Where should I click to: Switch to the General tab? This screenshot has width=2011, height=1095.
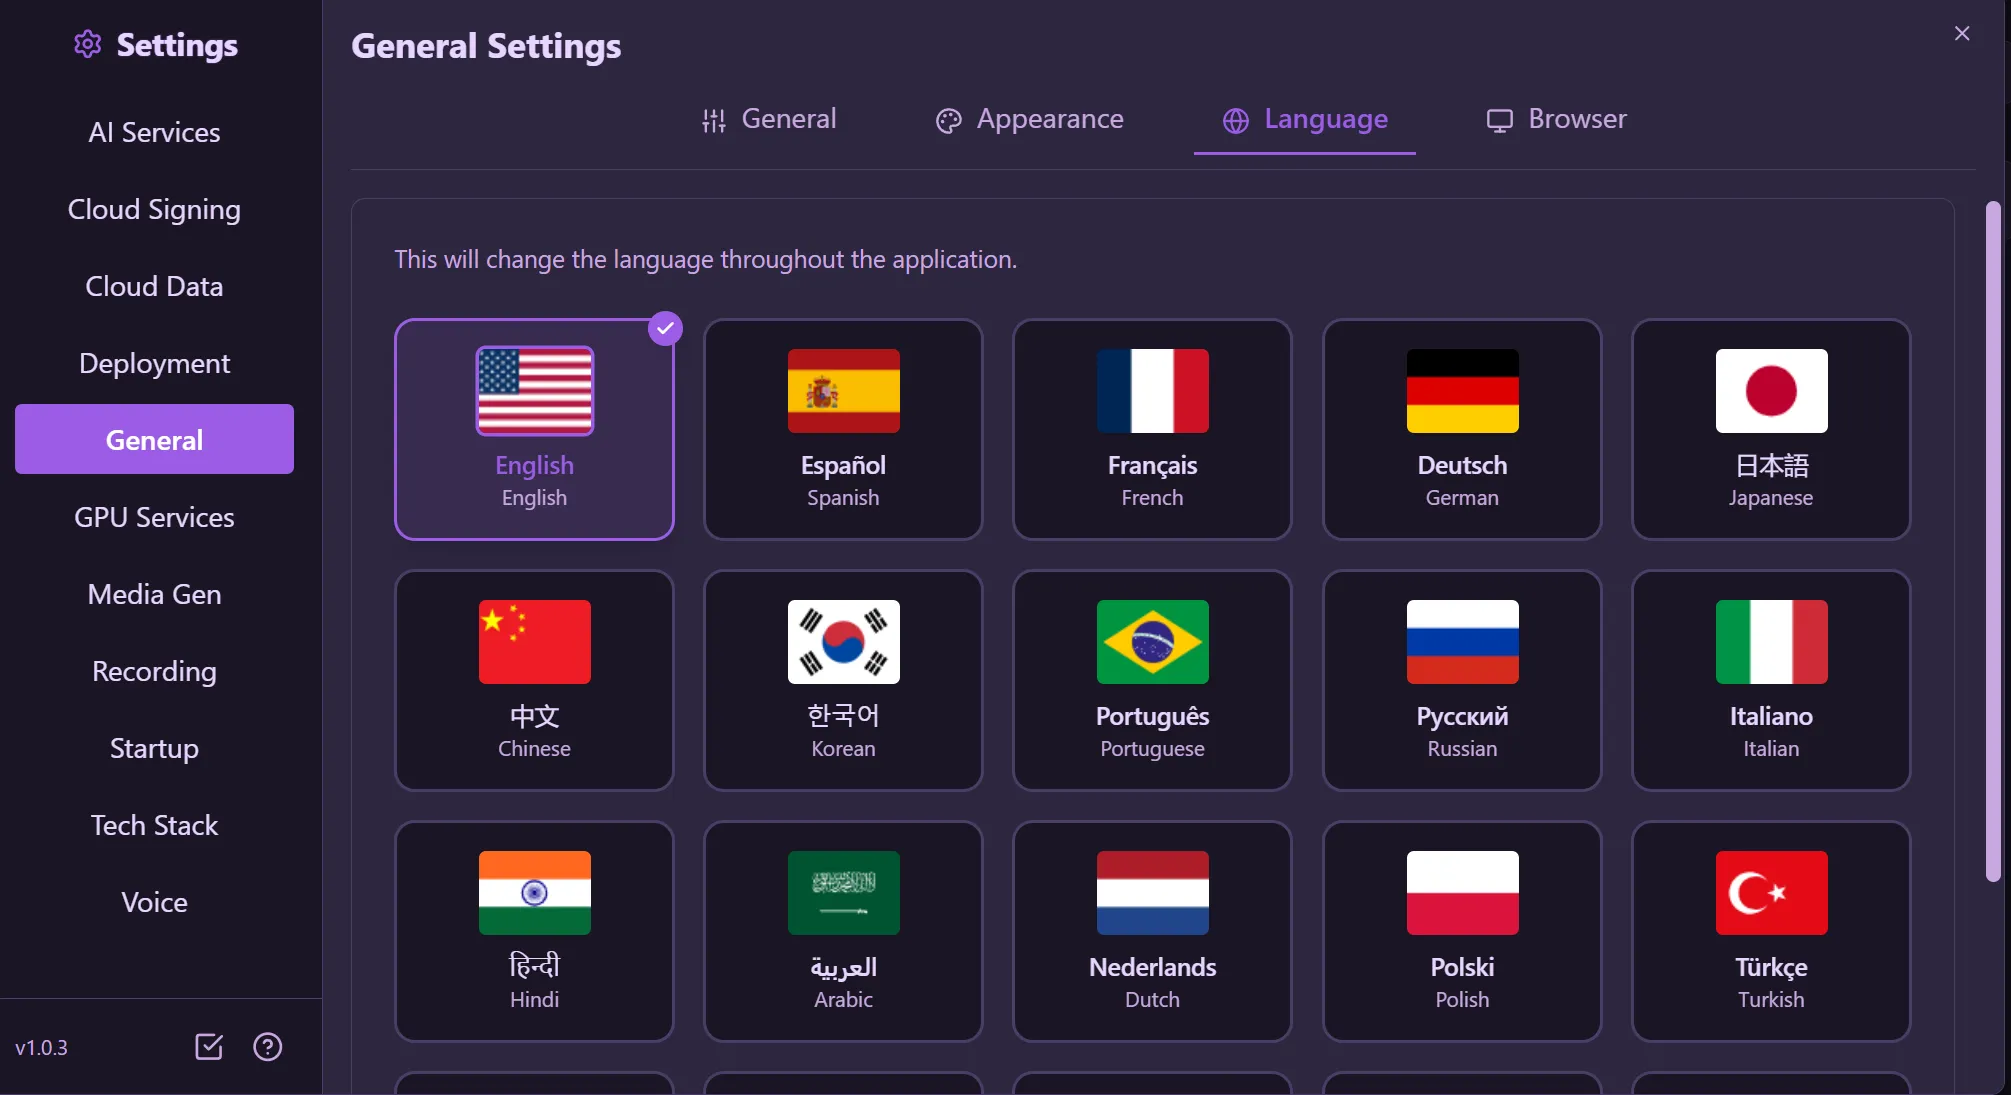tap(769, 120)
